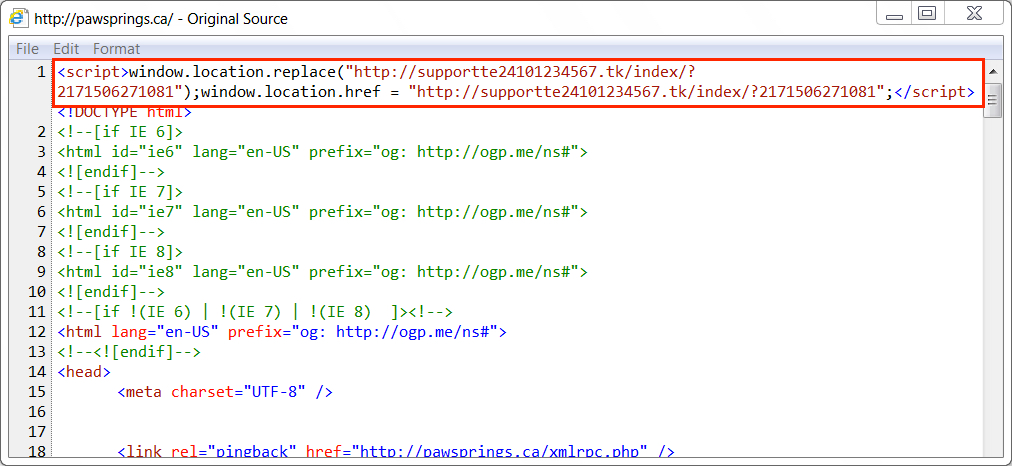Click the window.location.href text
Image resolution: width=1012 pixels, height=466 pixels.
point(291,92)
